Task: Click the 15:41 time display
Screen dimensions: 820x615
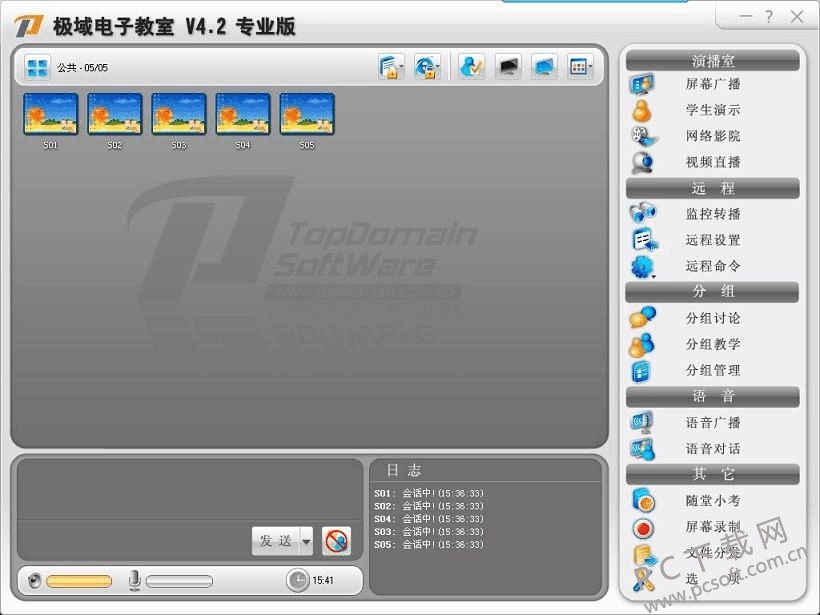Action: (323, 580)
